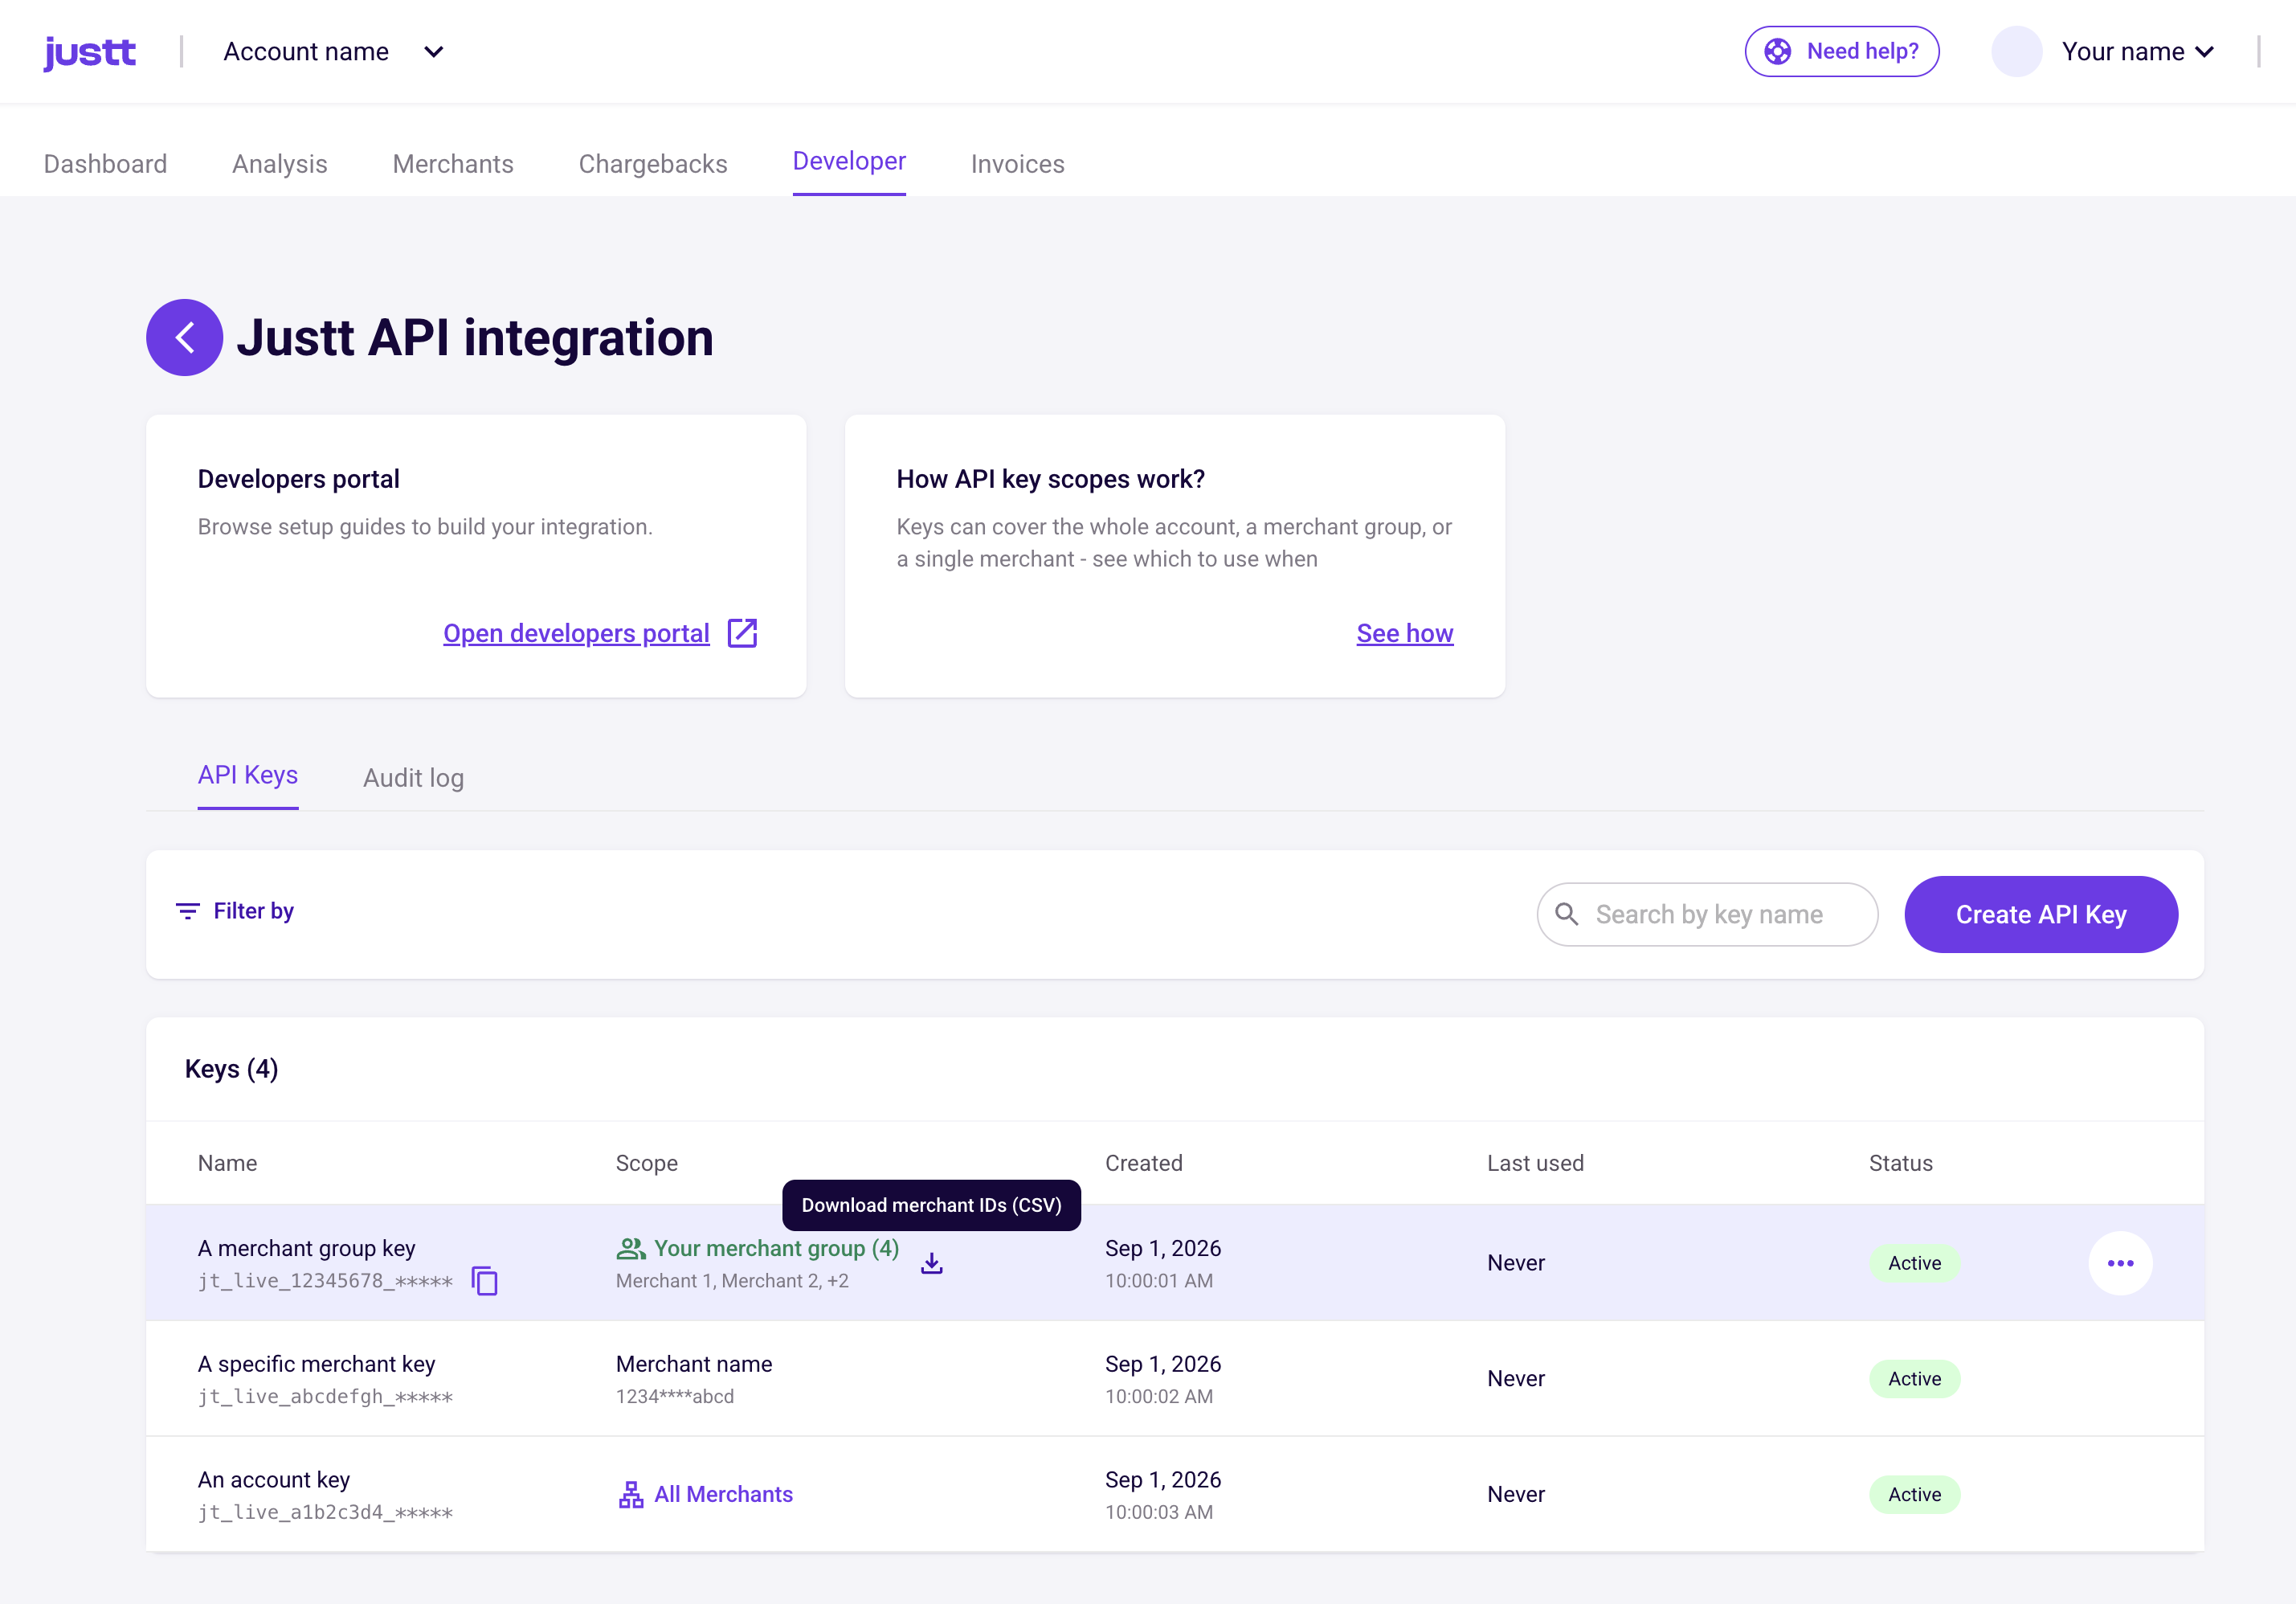The height and width of the screenshot is (1604, 2296).
Task: Follow the See how link
Action: coord(1404,633)
